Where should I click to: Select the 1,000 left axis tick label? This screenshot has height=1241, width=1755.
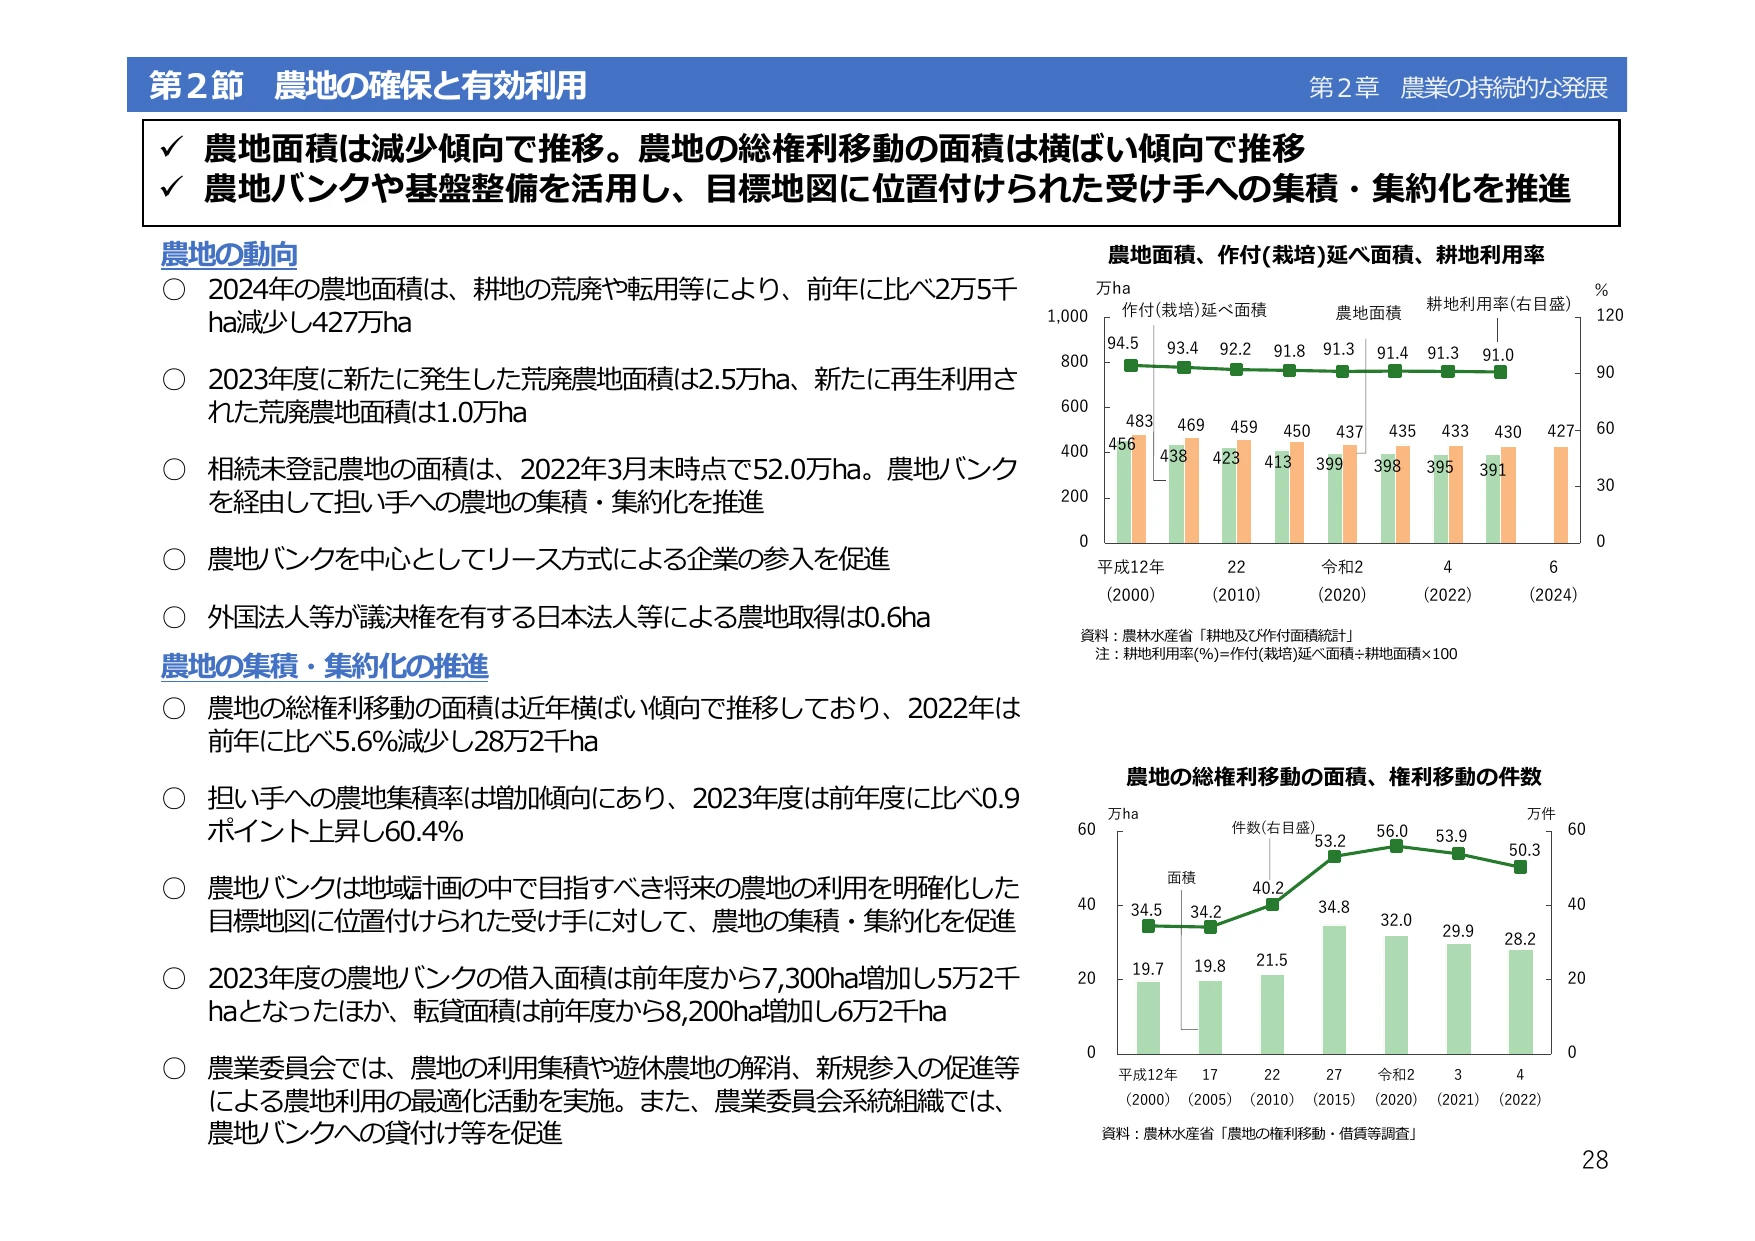tap(1067, 316)
